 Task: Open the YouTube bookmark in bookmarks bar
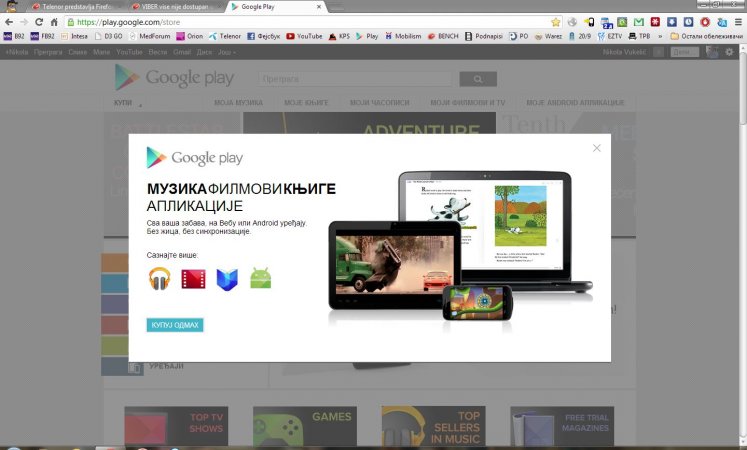[304, 36]
